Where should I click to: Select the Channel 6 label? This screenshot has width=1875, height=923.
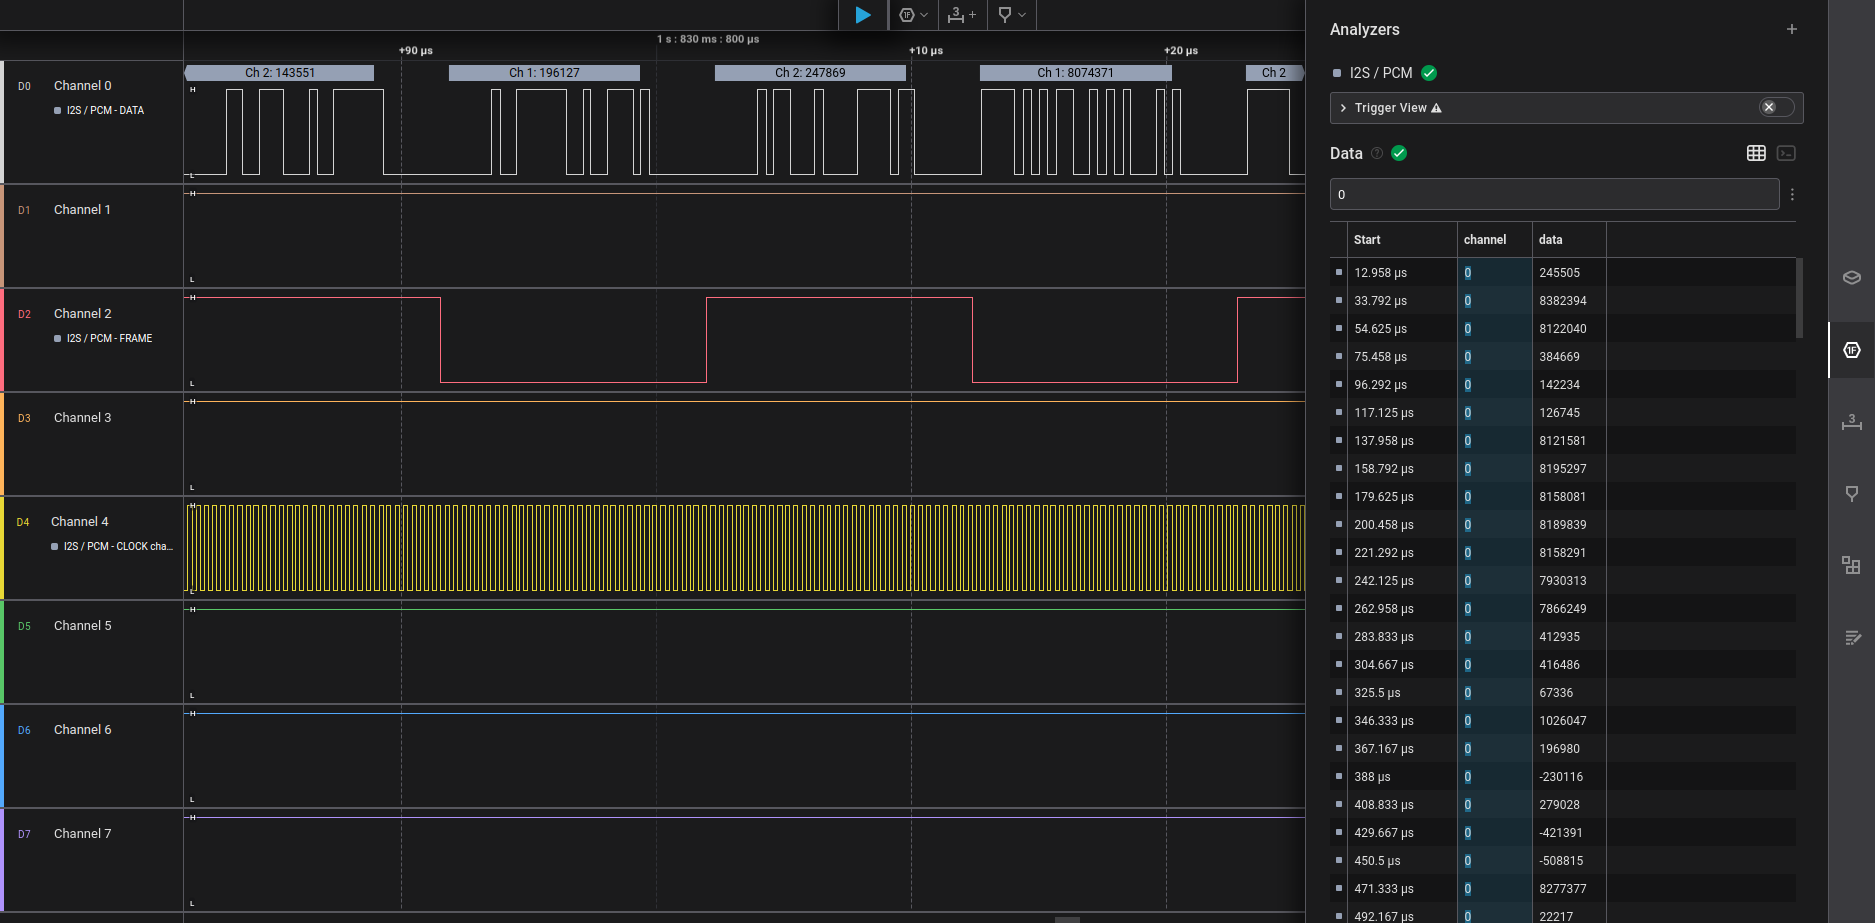click(83, 730)
